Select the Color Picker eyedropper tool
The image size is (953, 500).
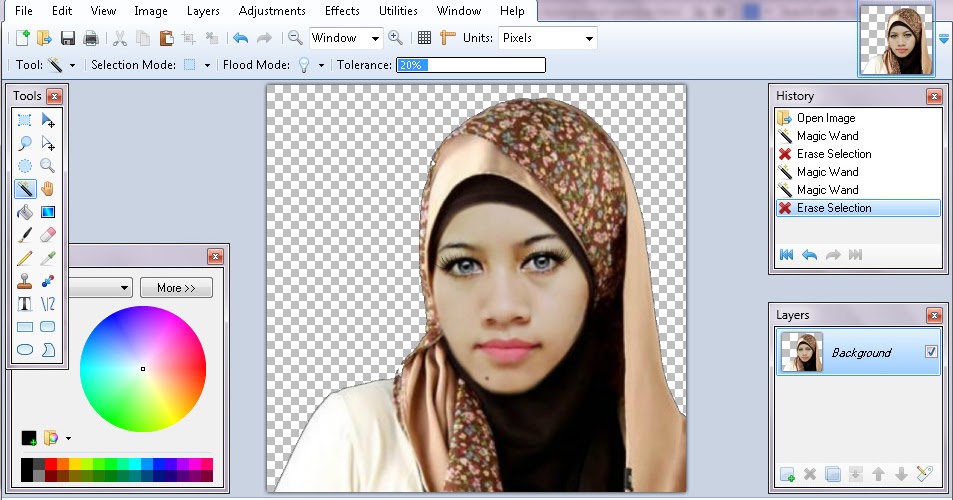pos(47,258)
